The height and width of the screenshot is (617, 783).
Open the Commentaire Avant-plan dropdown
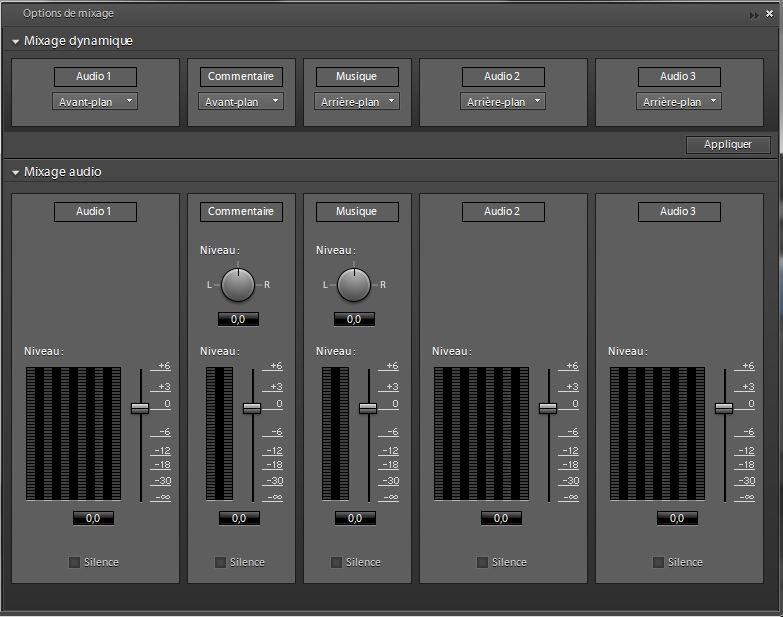click(241, 101)
